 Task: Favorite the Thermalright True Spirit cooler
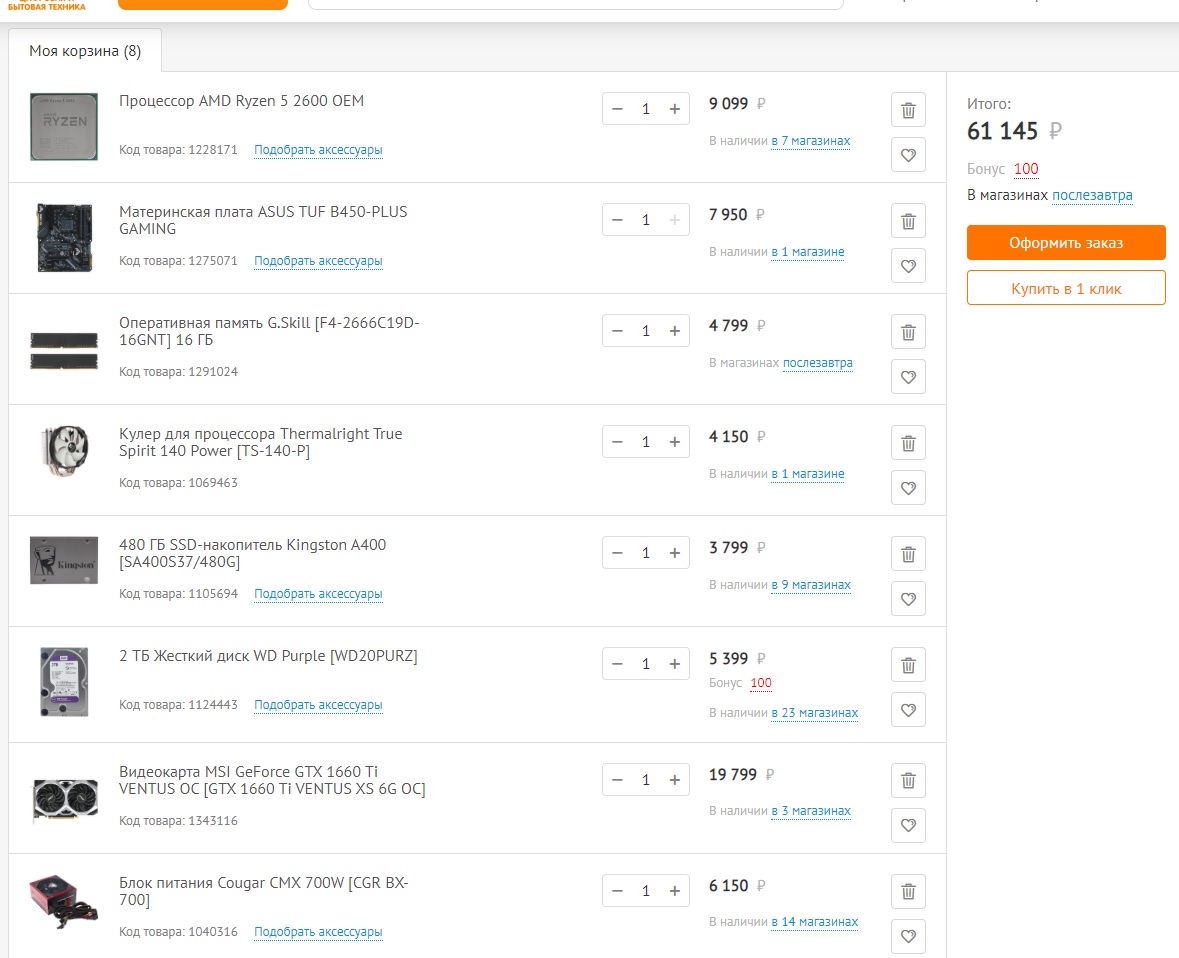tap(908, 488)
